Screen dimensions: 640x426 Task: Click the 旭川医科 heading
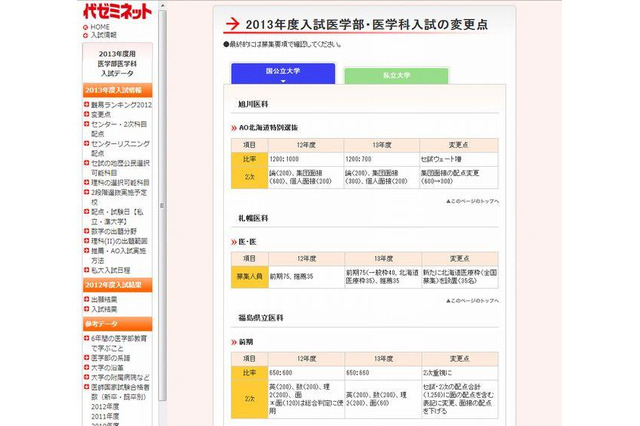pyautogui.click(x=253, y=104)
